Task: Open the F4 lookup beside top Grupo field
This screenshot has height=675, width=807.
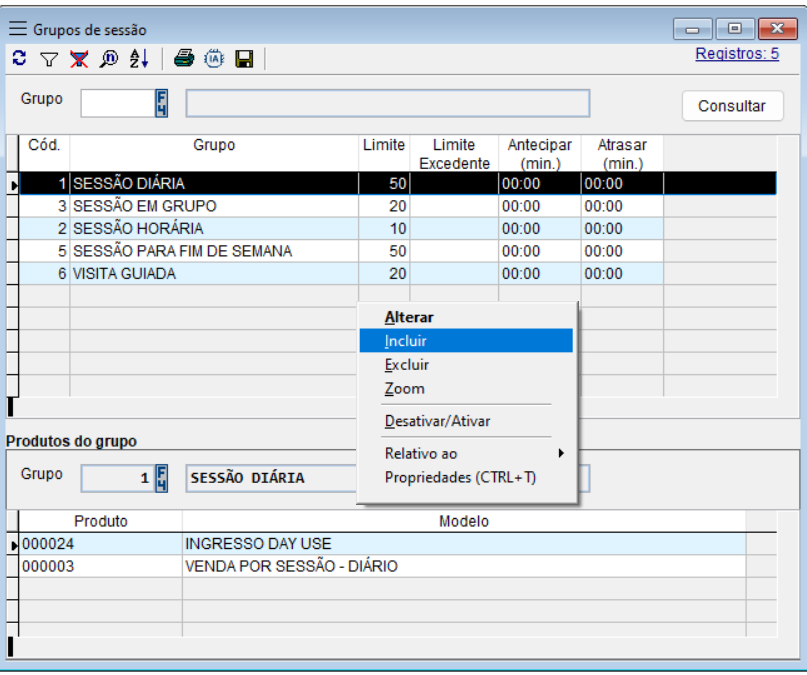Action: tap(161, 104)
